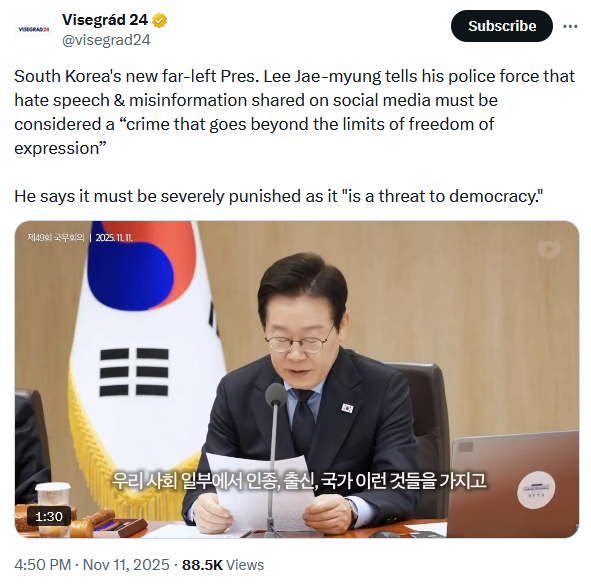Click the Korean subtitle line in video
This screenshot has width=591, height=584.
point(299,481)
